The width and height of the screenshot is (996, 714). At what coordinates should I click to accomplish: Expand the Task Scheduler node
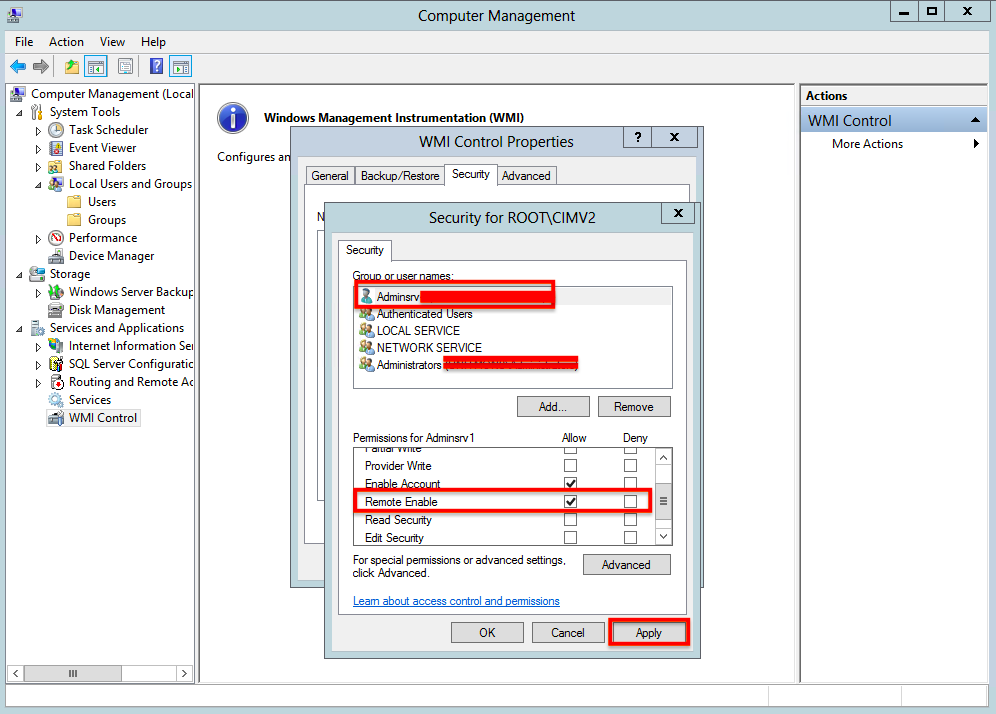(x=38, y=131)
